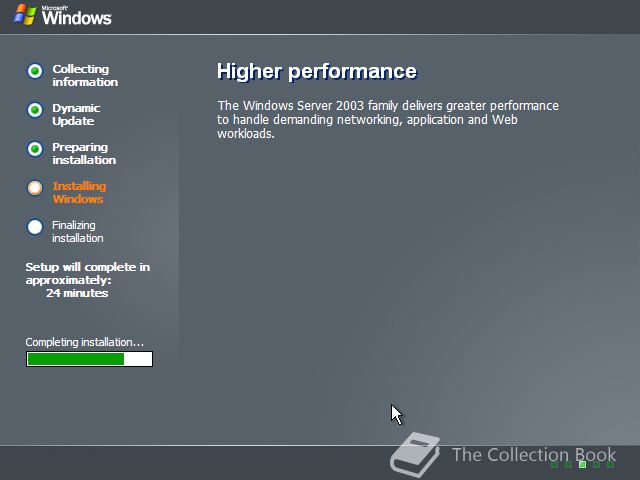Click the Completing installation status text

(84, 342)
